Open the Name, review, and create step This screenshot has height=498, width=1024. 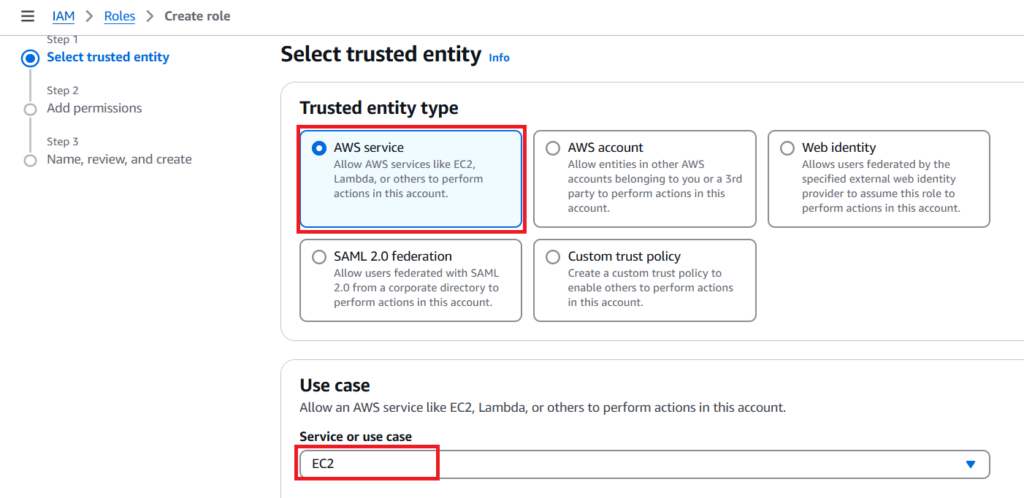point(119,159)
